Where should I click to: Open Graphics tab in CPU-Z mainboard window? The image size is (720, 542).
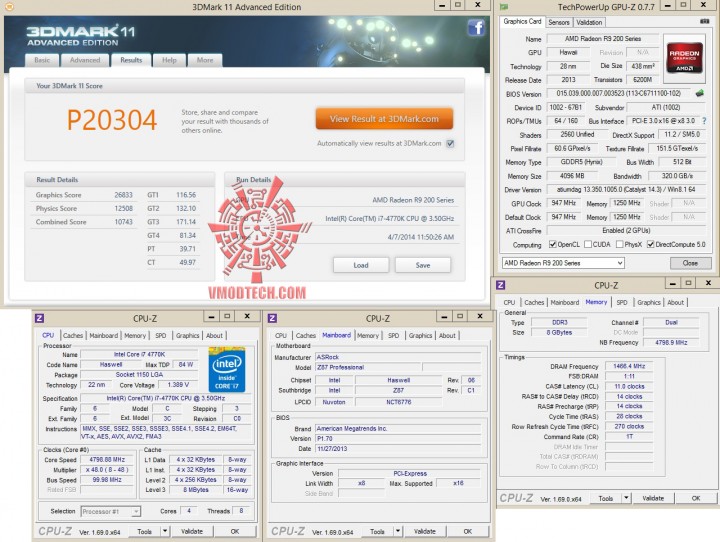pyautogui.click(x=420, y=336)
